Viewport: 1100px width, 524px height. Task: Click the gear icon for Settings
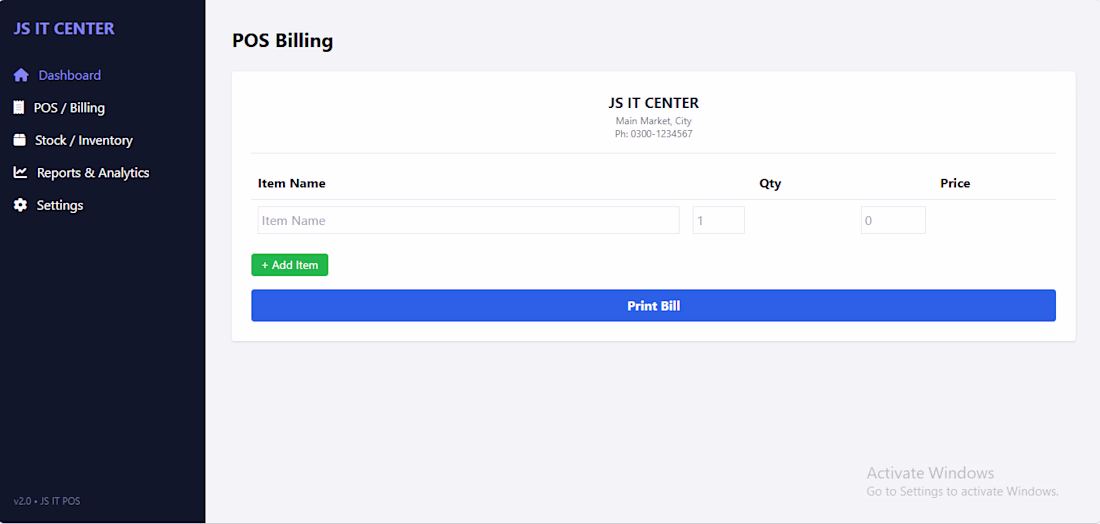point(20,205)
